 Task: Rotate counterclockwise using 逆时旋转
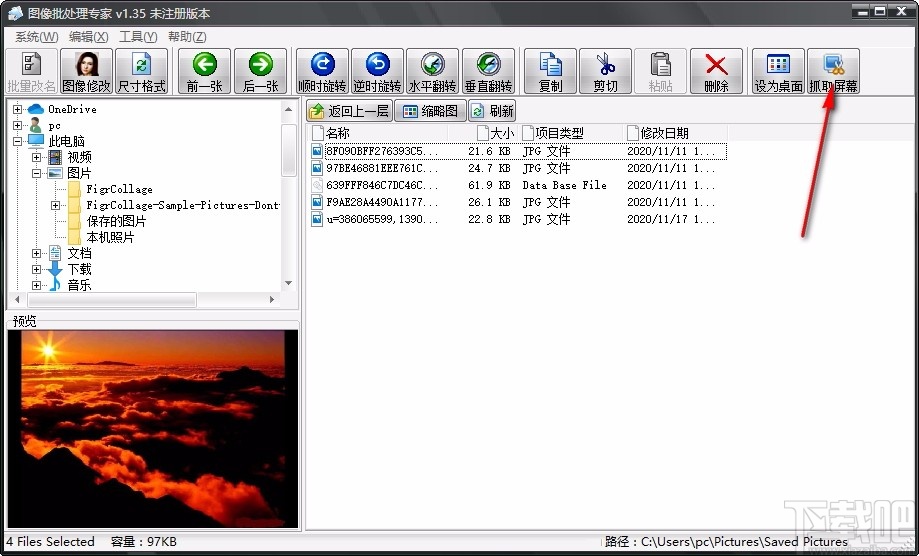tap(377, 71)
